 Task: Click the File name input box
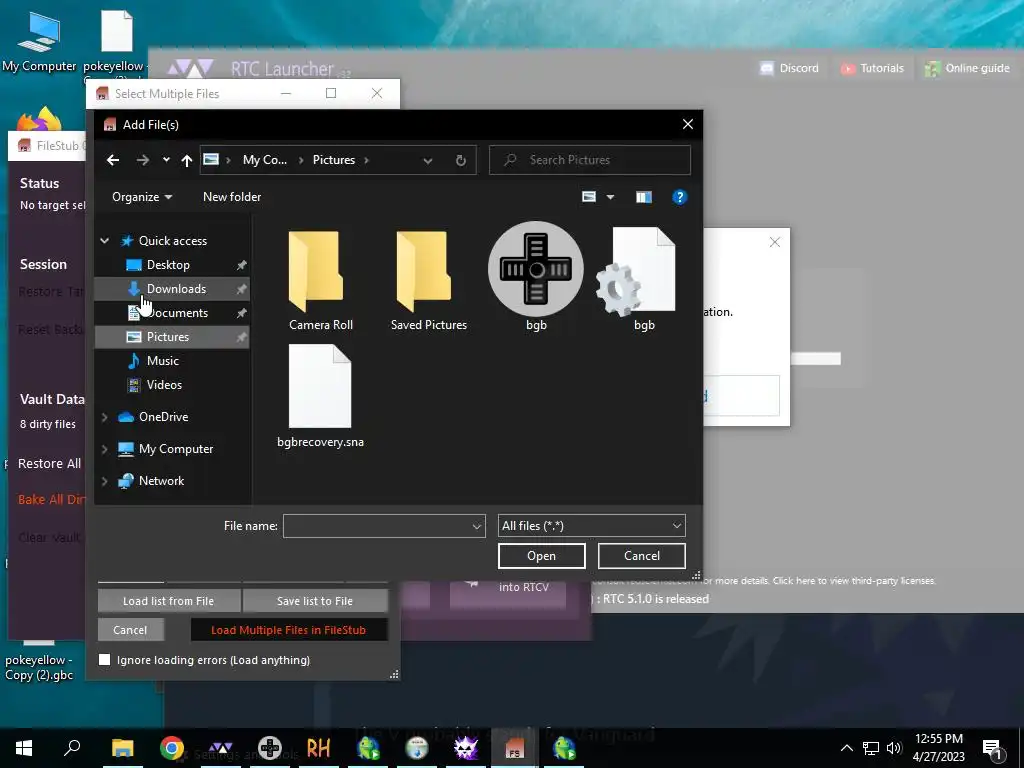pyautogui.click(x=384, y=526)
